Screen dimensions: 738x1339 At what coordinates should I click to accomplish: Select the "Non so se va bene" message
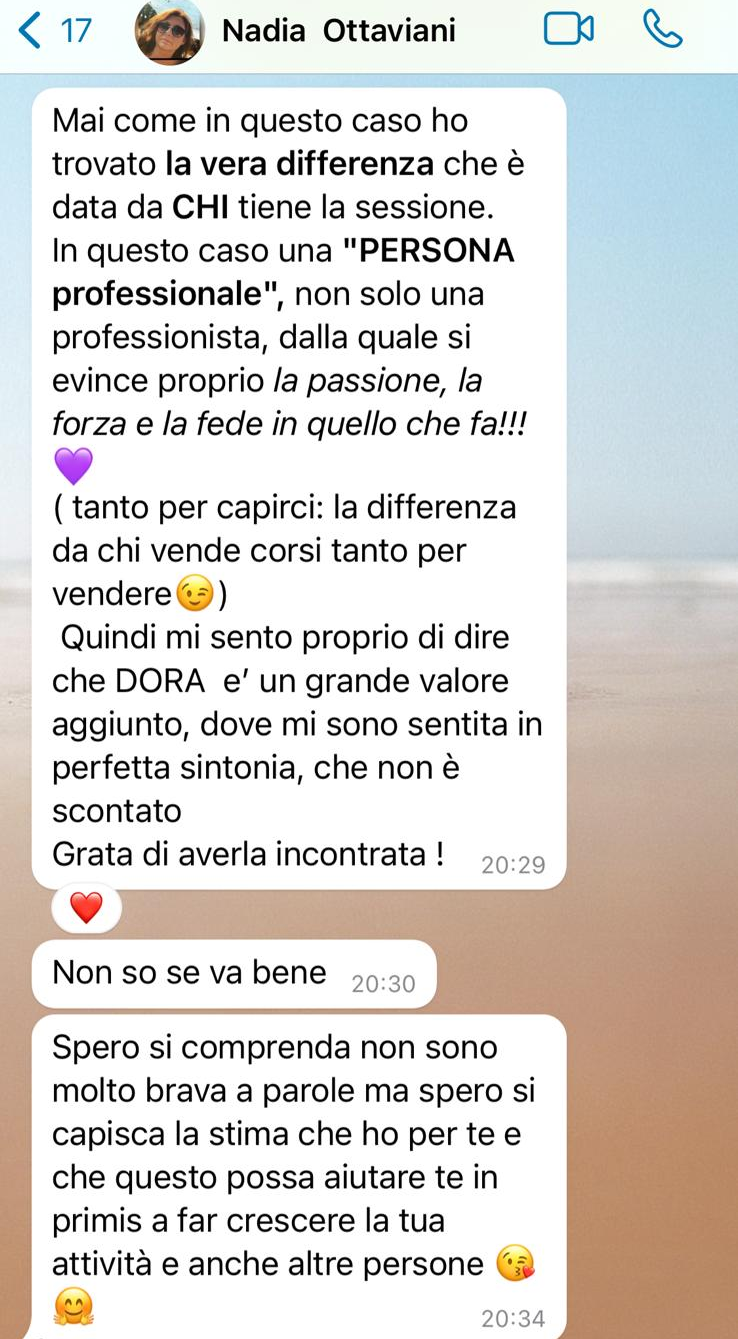pos(234,973)
